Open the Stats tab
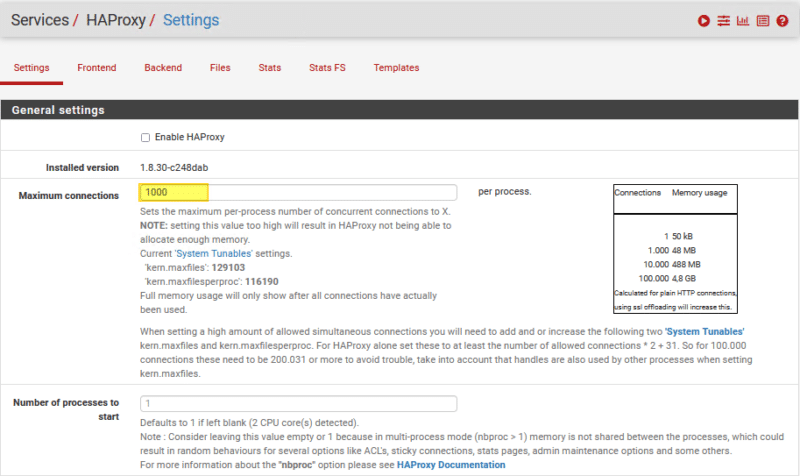Screen dimensions: 800x476 coord(270,68)
